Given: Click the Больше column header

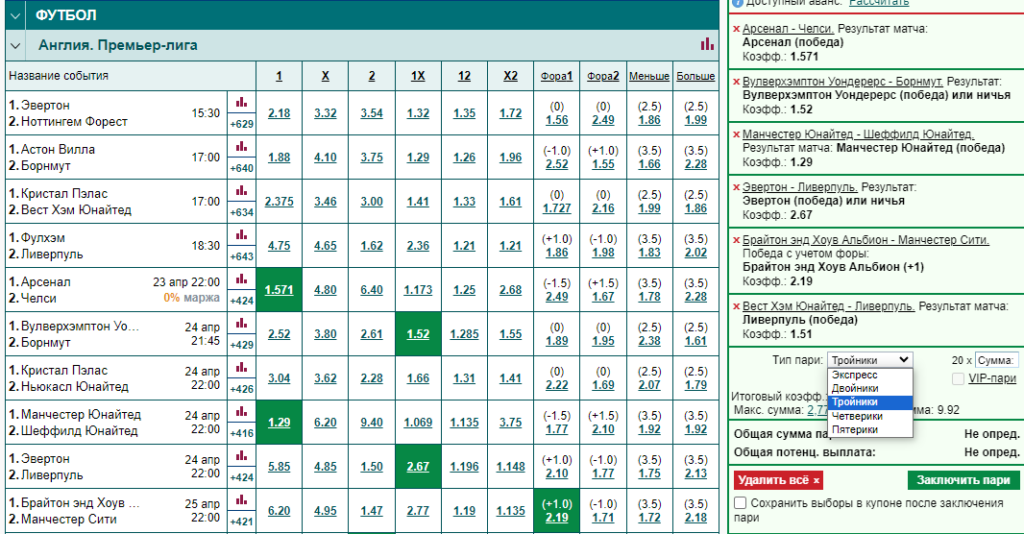Looking at the screenshot, I should pos(696,76).
